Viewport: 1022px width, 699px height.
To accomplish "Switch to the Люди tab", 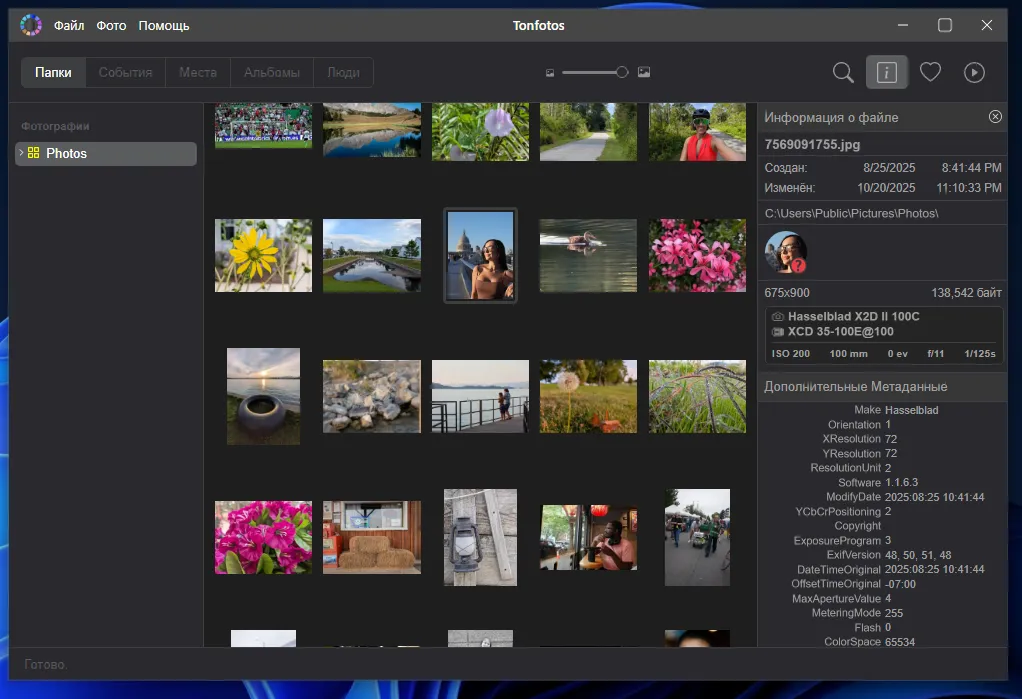I will [x=344, y=72].
